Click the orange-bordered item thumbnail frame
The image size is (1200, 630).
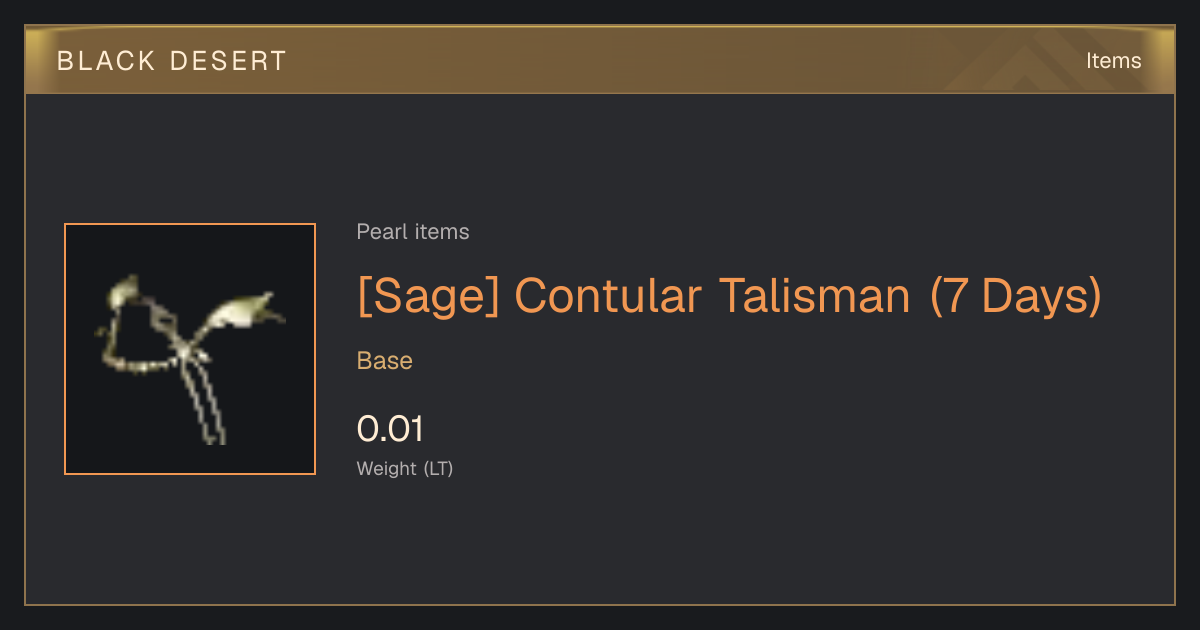[190, 349]
